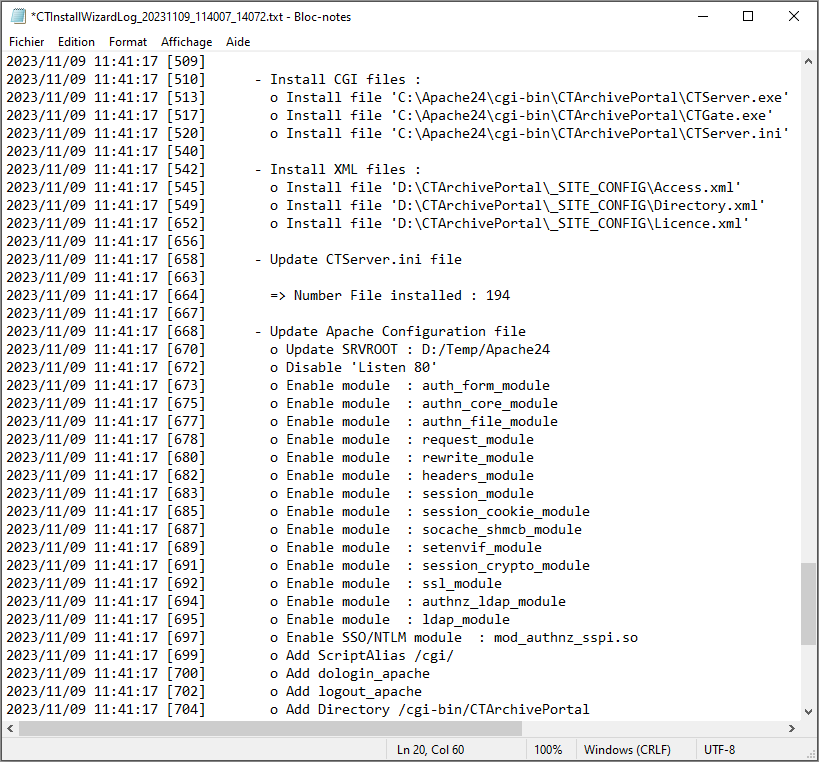Open the Fichier menu

point(27,42)
